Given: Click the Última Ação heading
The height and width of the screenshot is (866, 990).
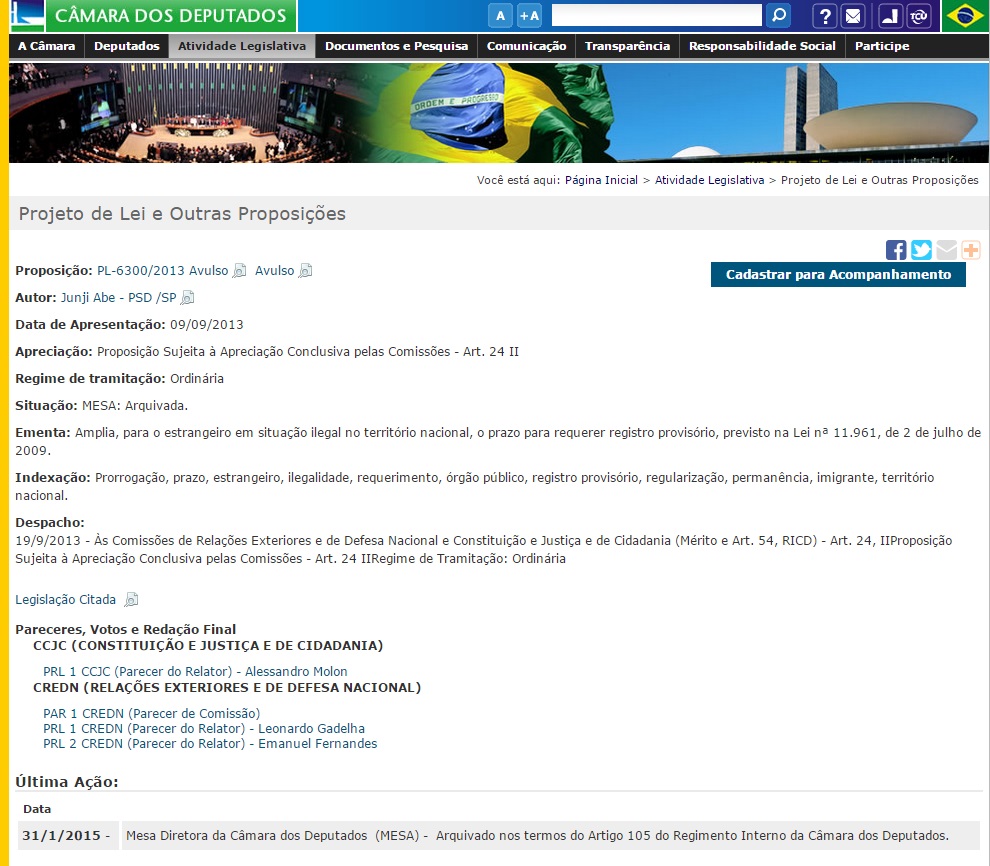Looking at the screenshot, I should click(x=67, y=781).
